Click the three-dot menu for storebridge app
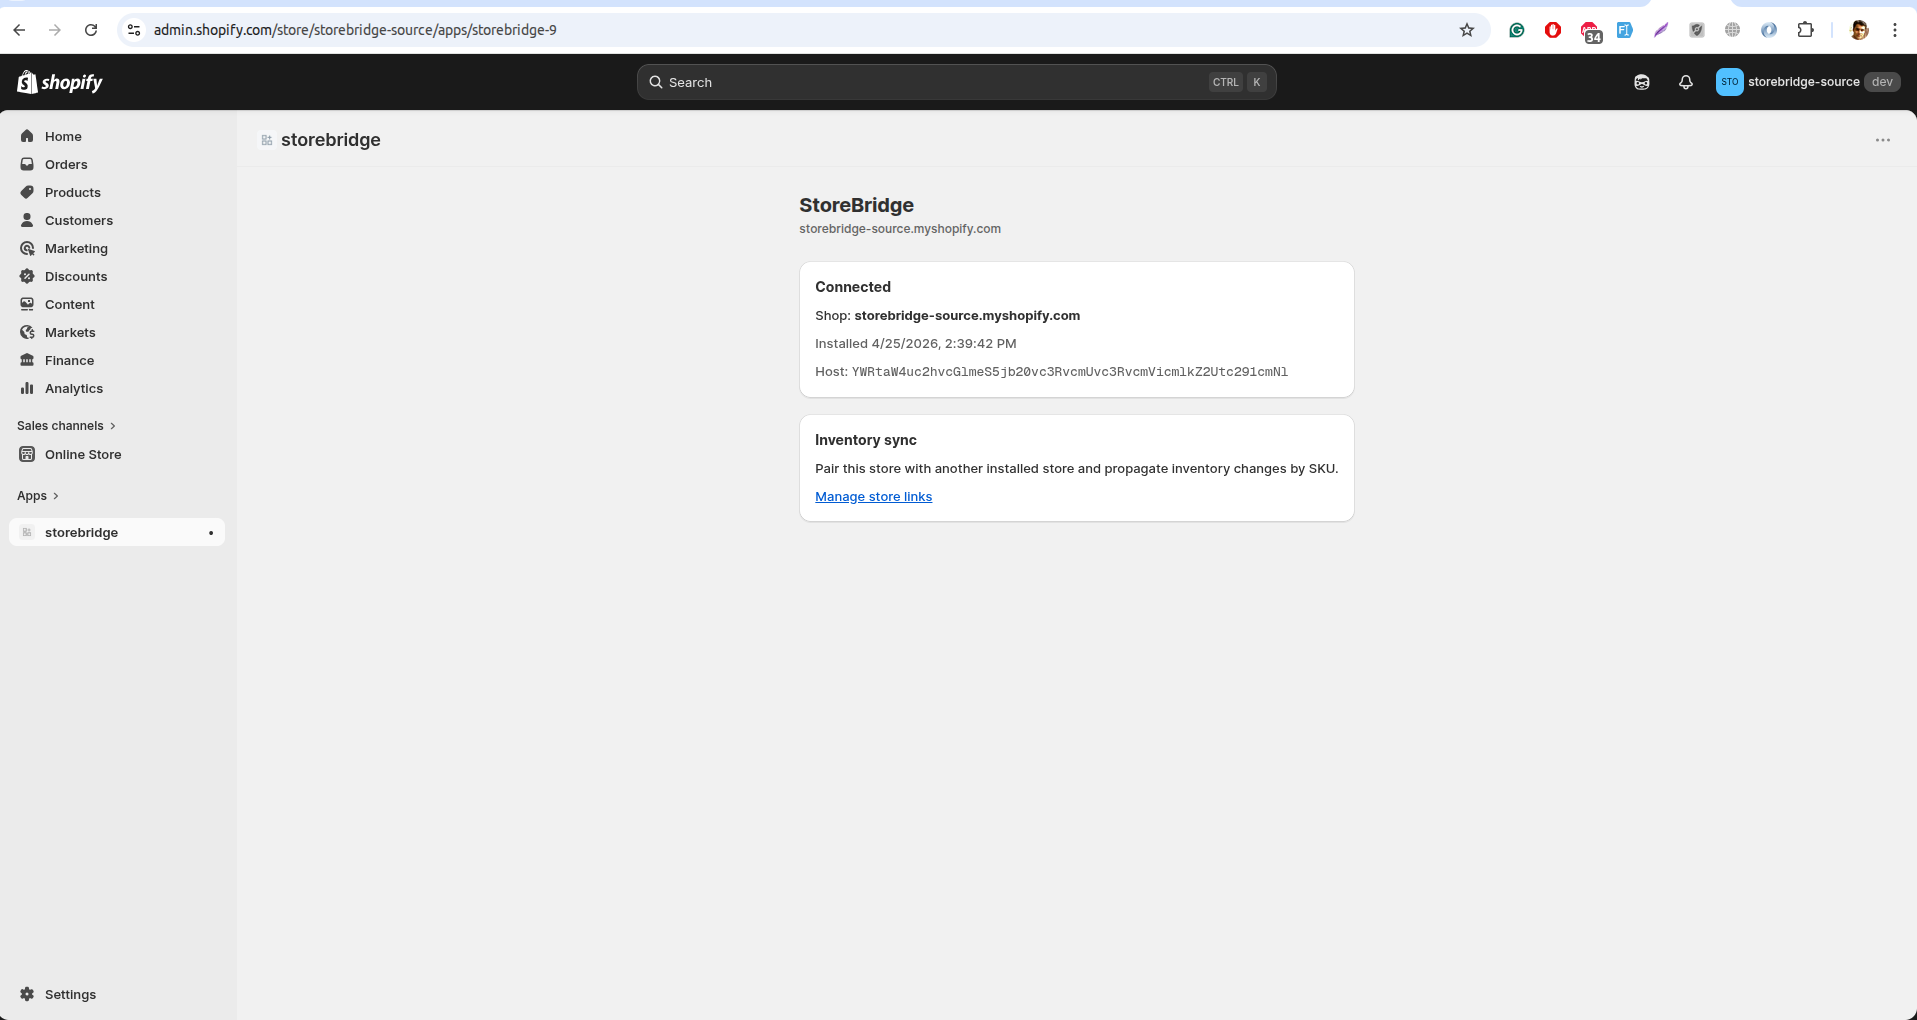This screenshot has width=1917, height=1020. pos(1883,140)
